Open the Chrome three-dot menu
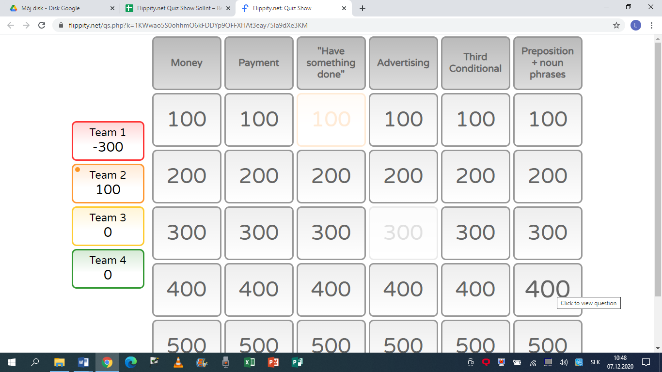 (651, 25)
